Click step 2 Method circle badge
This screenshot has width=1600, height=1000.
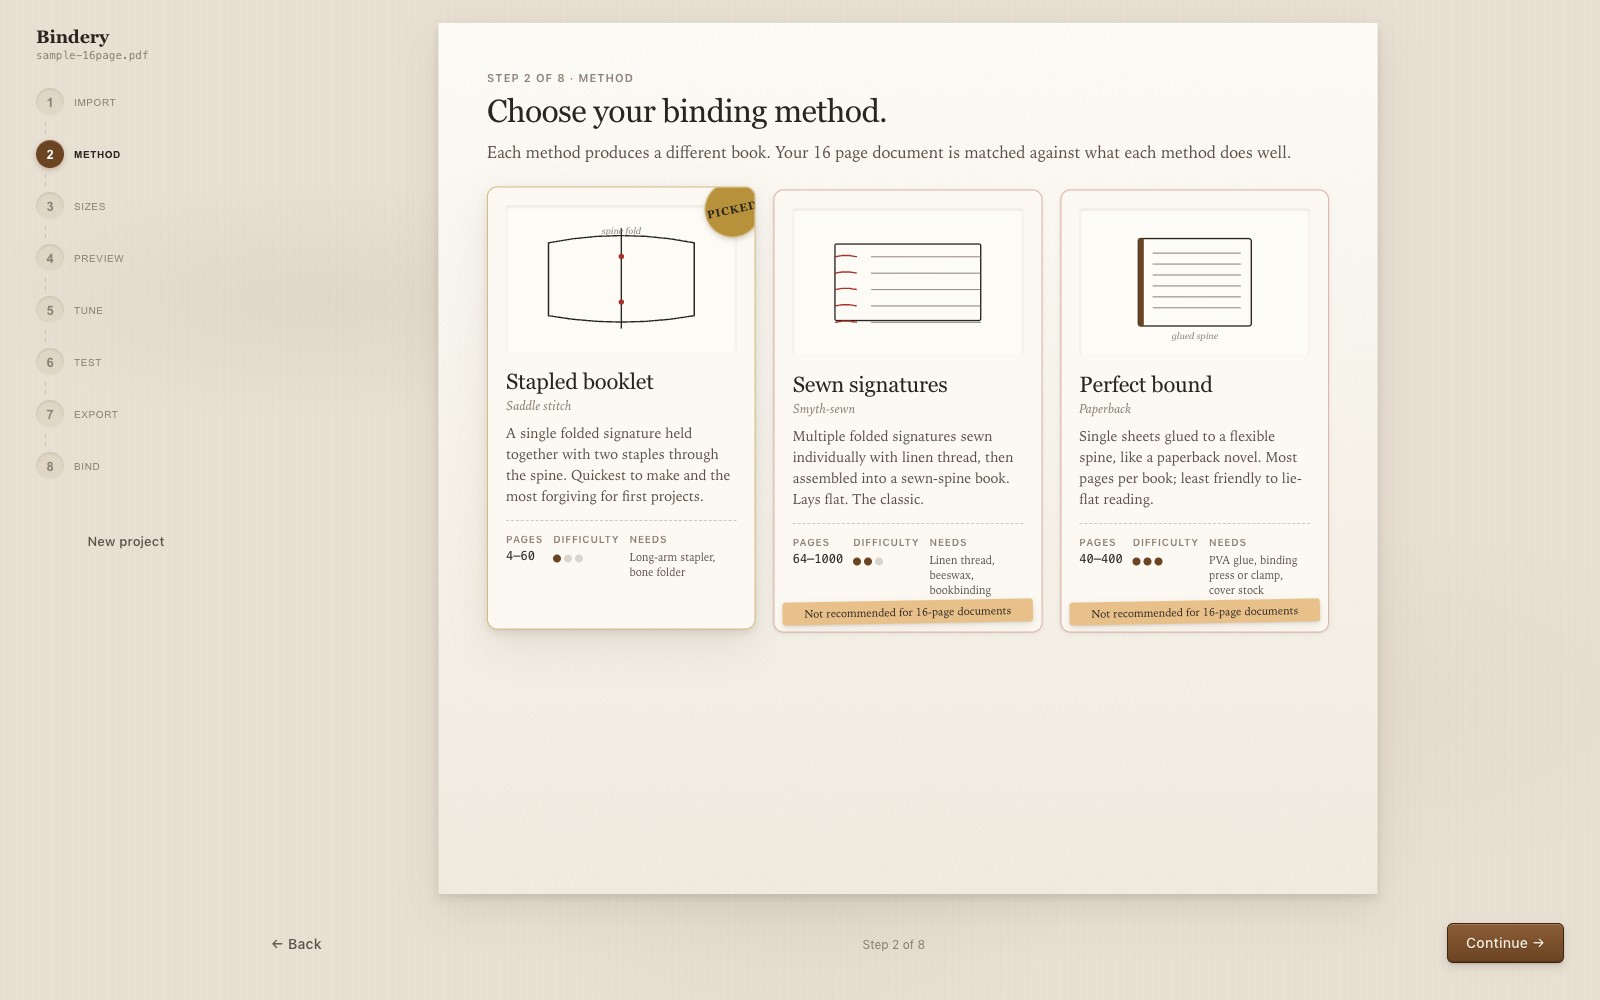pos(50,154)
